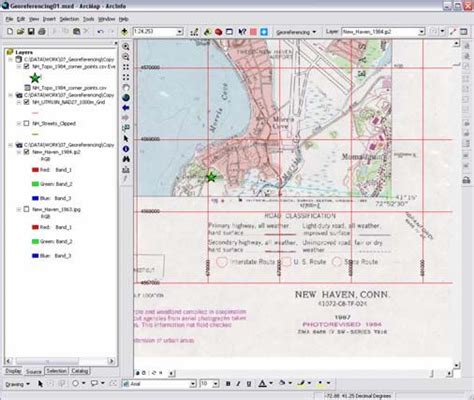Collapse the New_Haven_1984.jp2 layer tree

click(x=19, y=152)
